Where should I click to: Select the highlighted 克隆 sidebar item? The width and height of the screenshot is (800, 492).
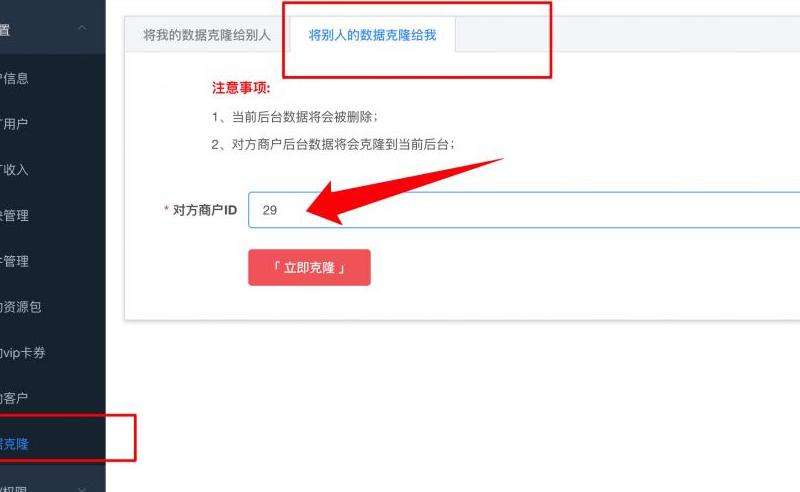(x=14, y=444)
